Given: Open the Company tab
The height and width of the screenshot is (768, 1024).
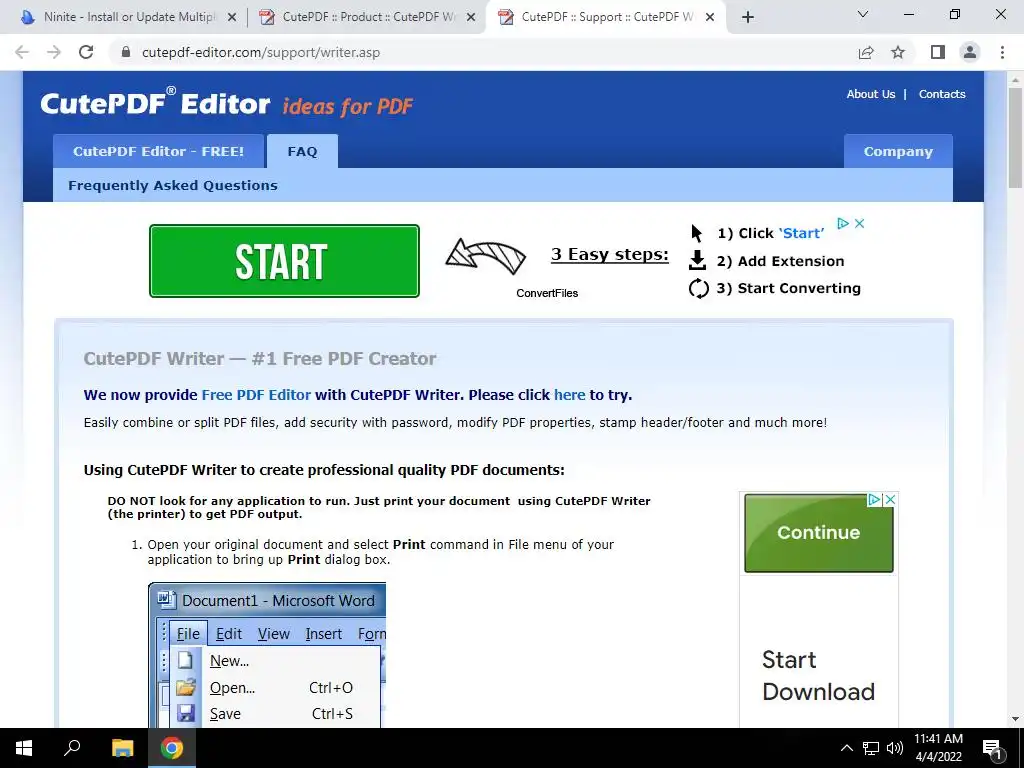Looking at the screenshot, I should (898, 152).
